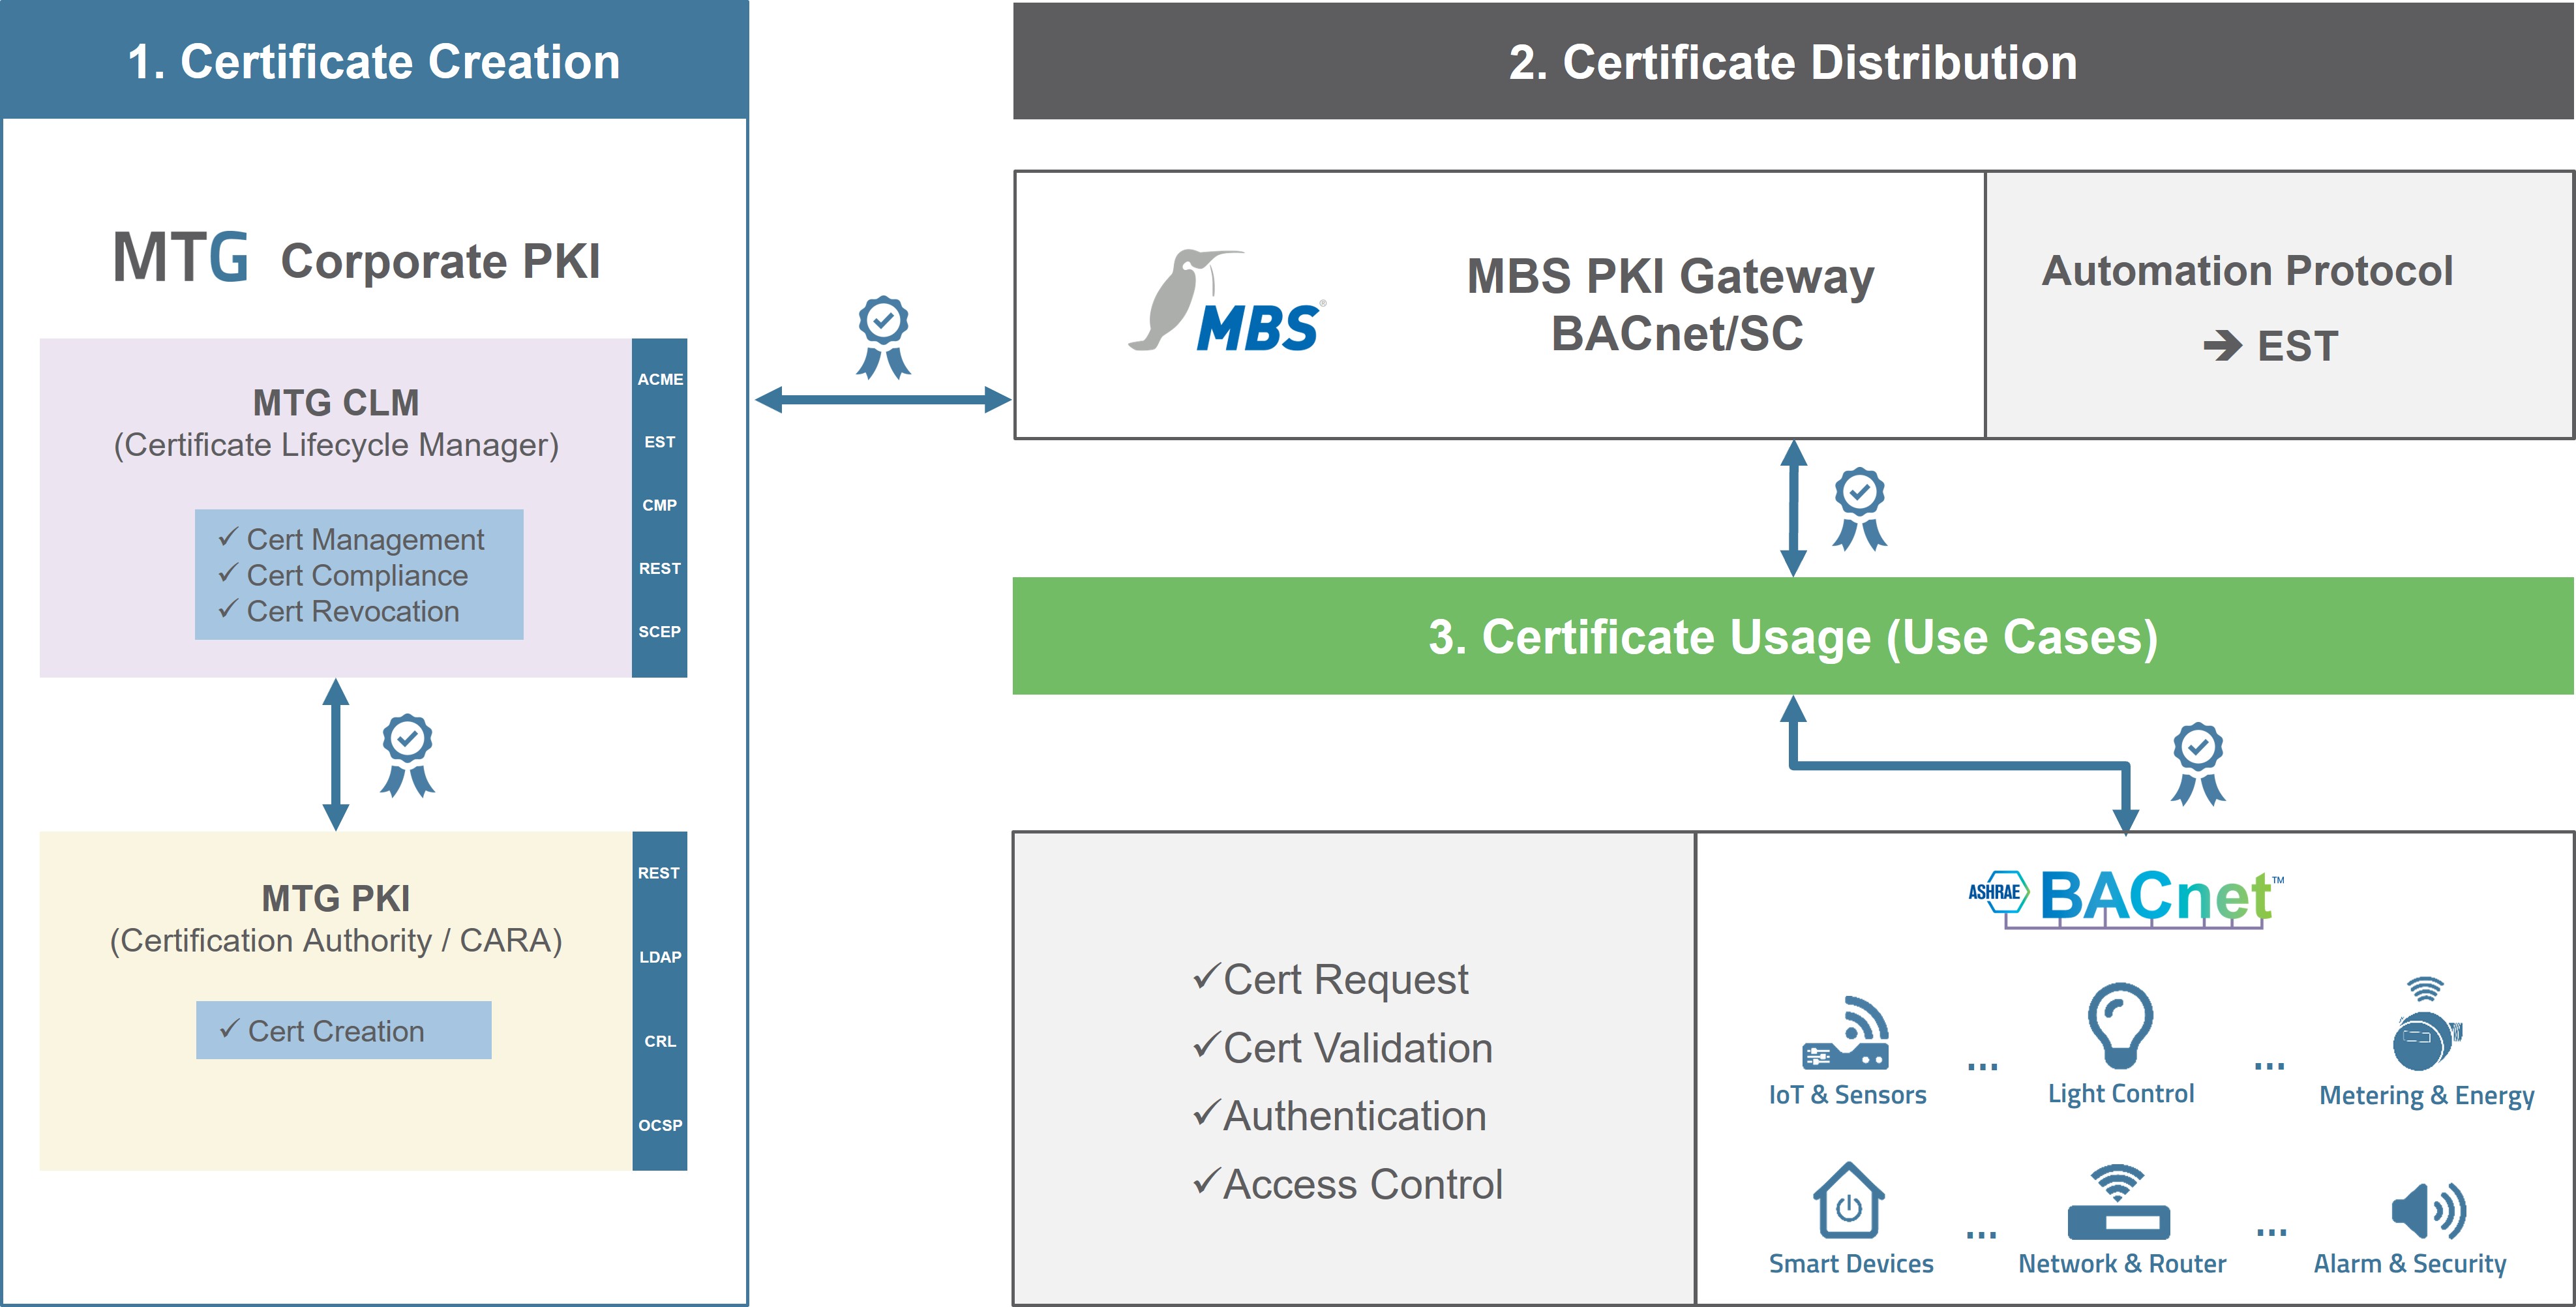Image resolution: width=2576 pixels, height=1307 pixels.
Task: Click the MTG CLM title
Action: pyautogui.click(x=336, y=403)
